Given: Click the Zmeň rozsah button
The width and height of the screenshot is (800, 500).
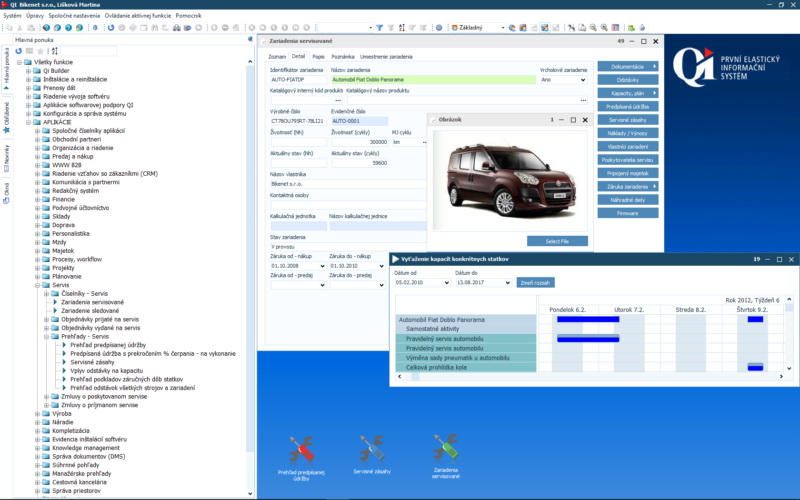Looking at the screenshot, I should click(535, 283).
